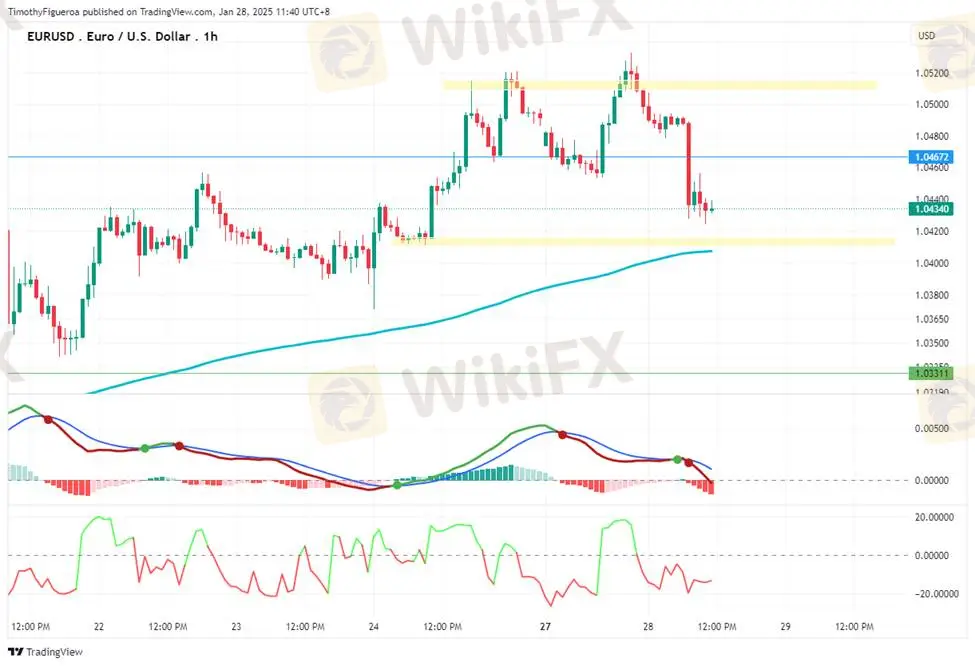Click the bold date label 27 on time axis
This screenshot has width=975, height=666.
(545, 627)
